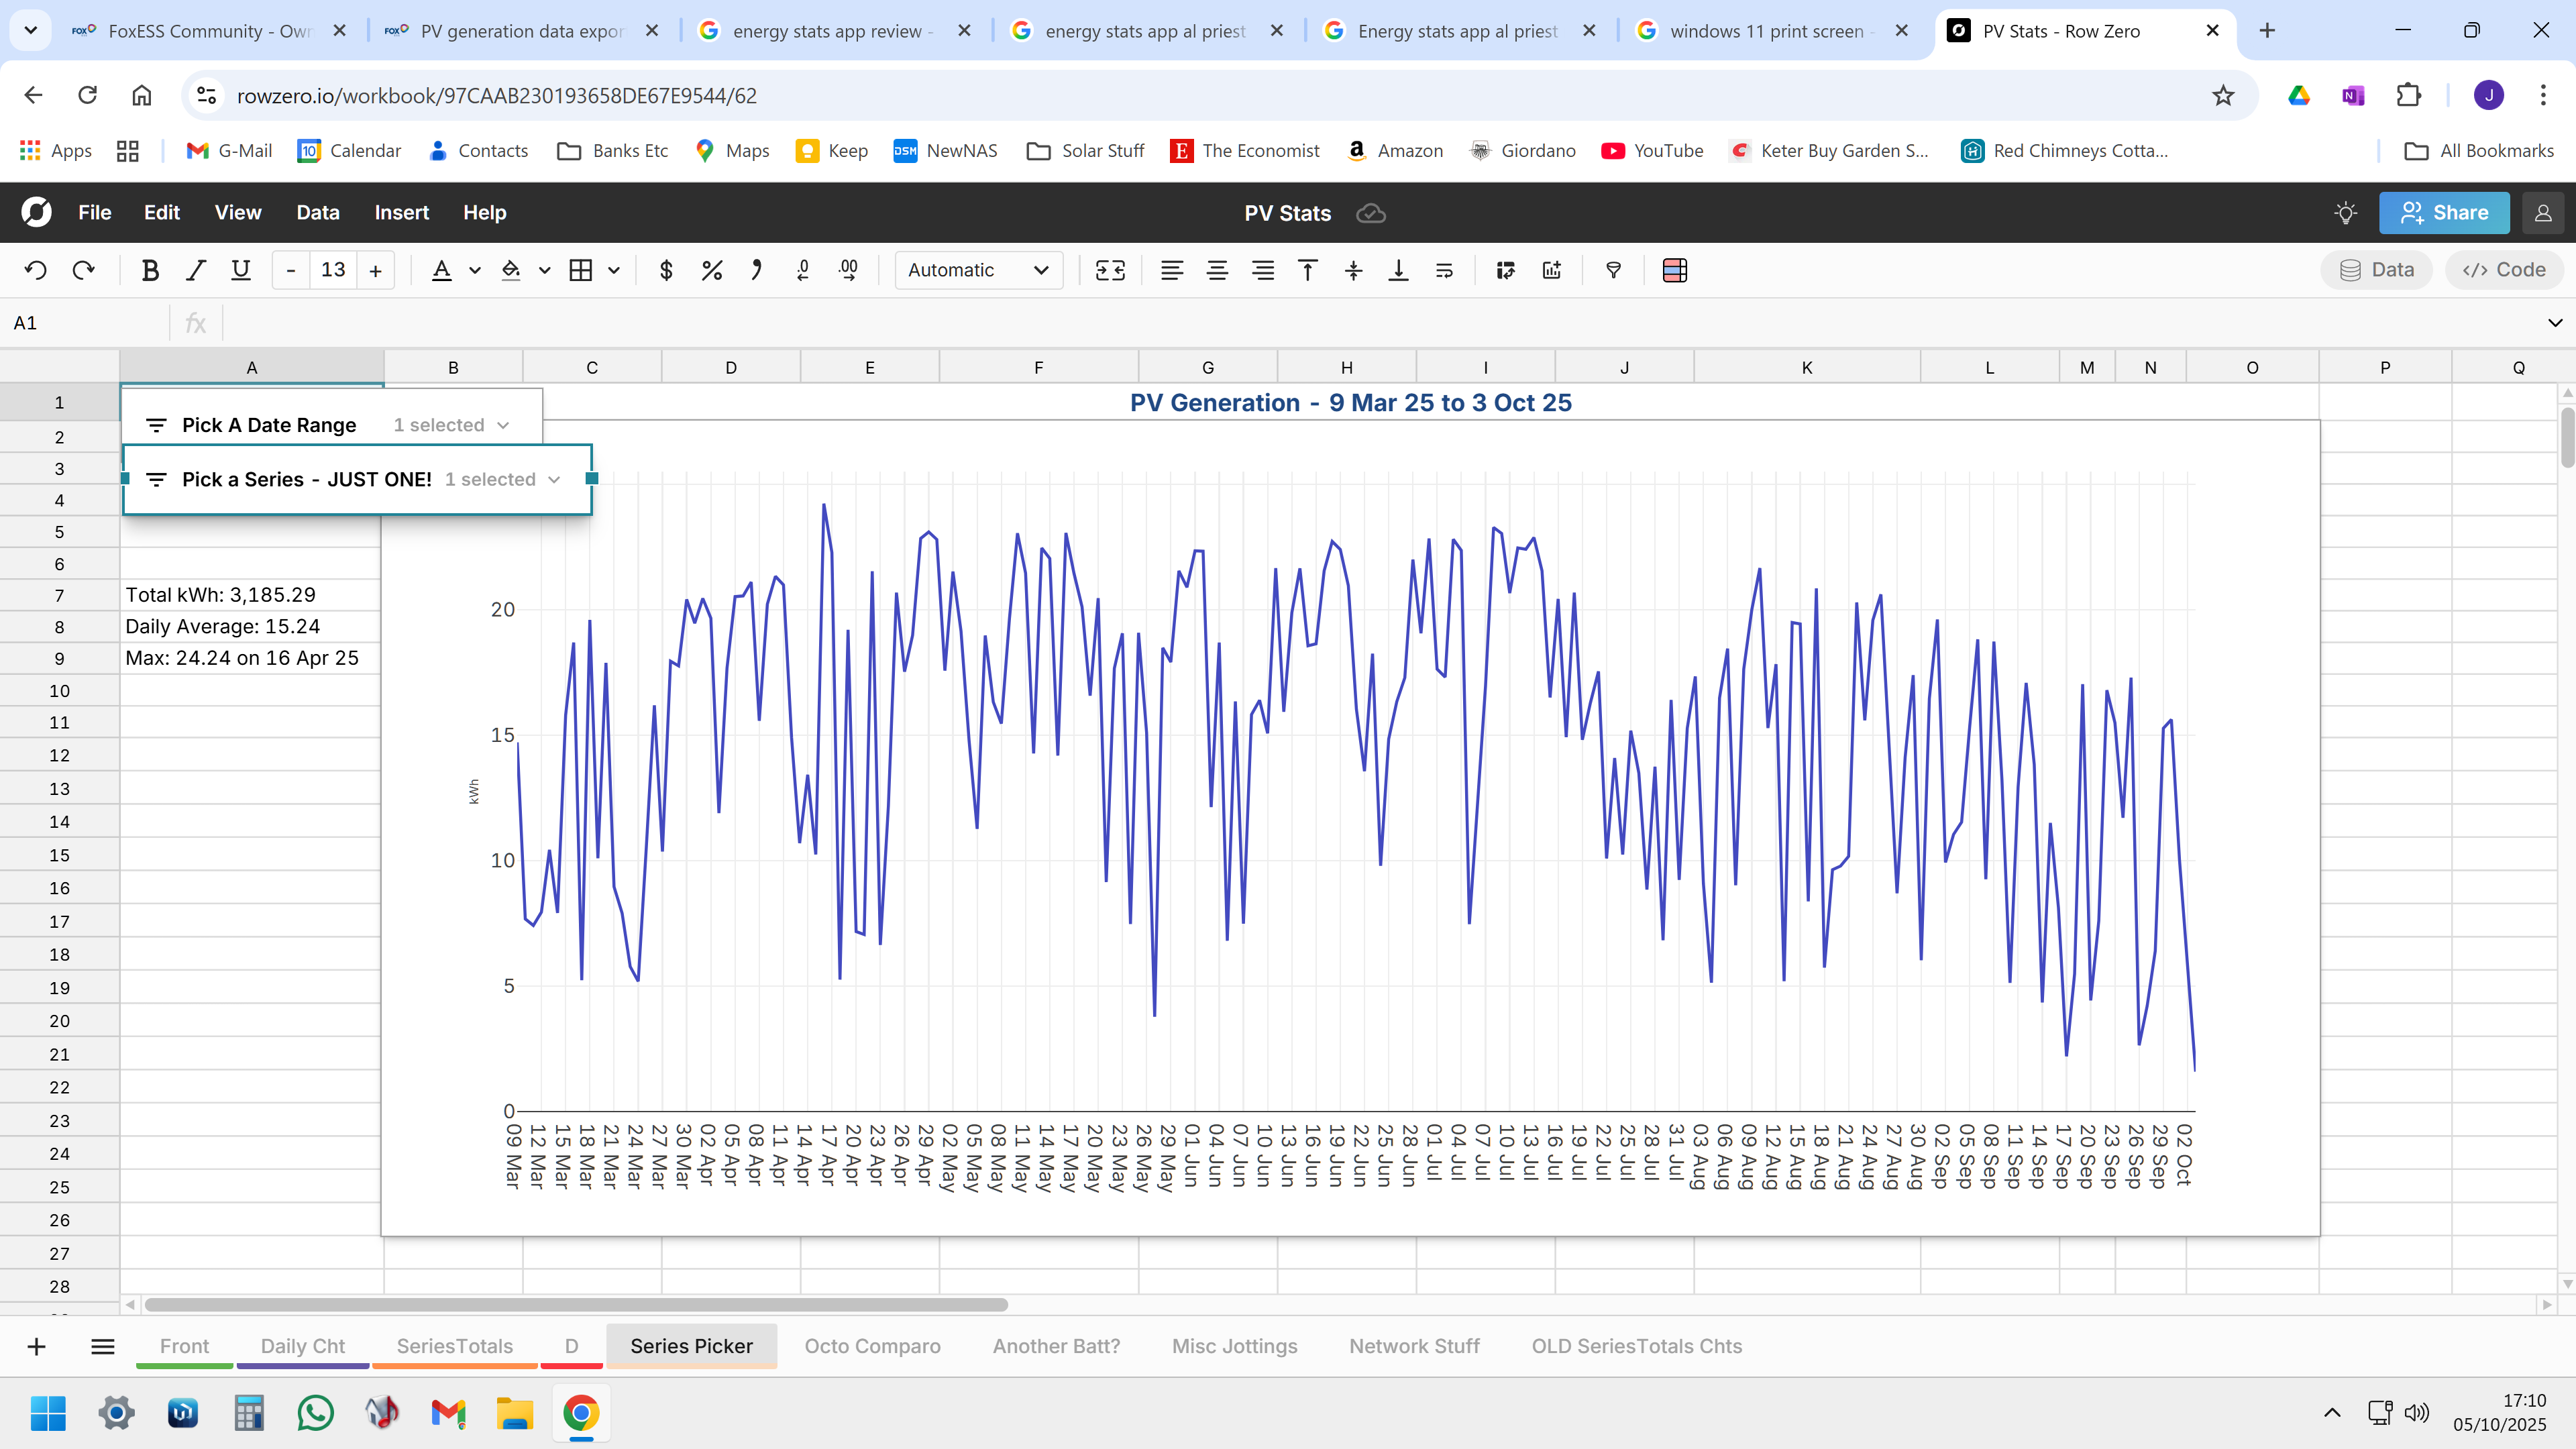This screenshot has width=2576, height=1449.
Task: Enable text wrapping icon
Action: 1444,270
